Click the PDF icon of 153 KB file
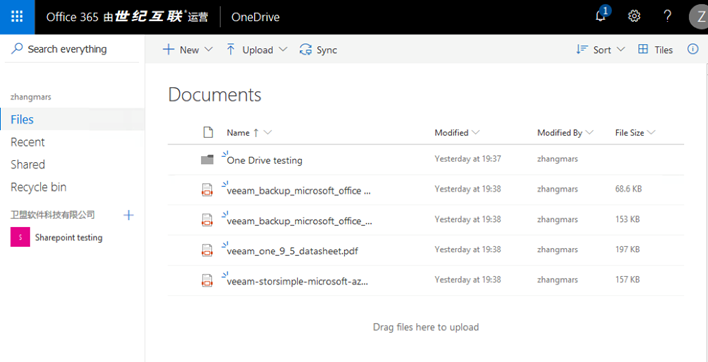 pos(207,220)
